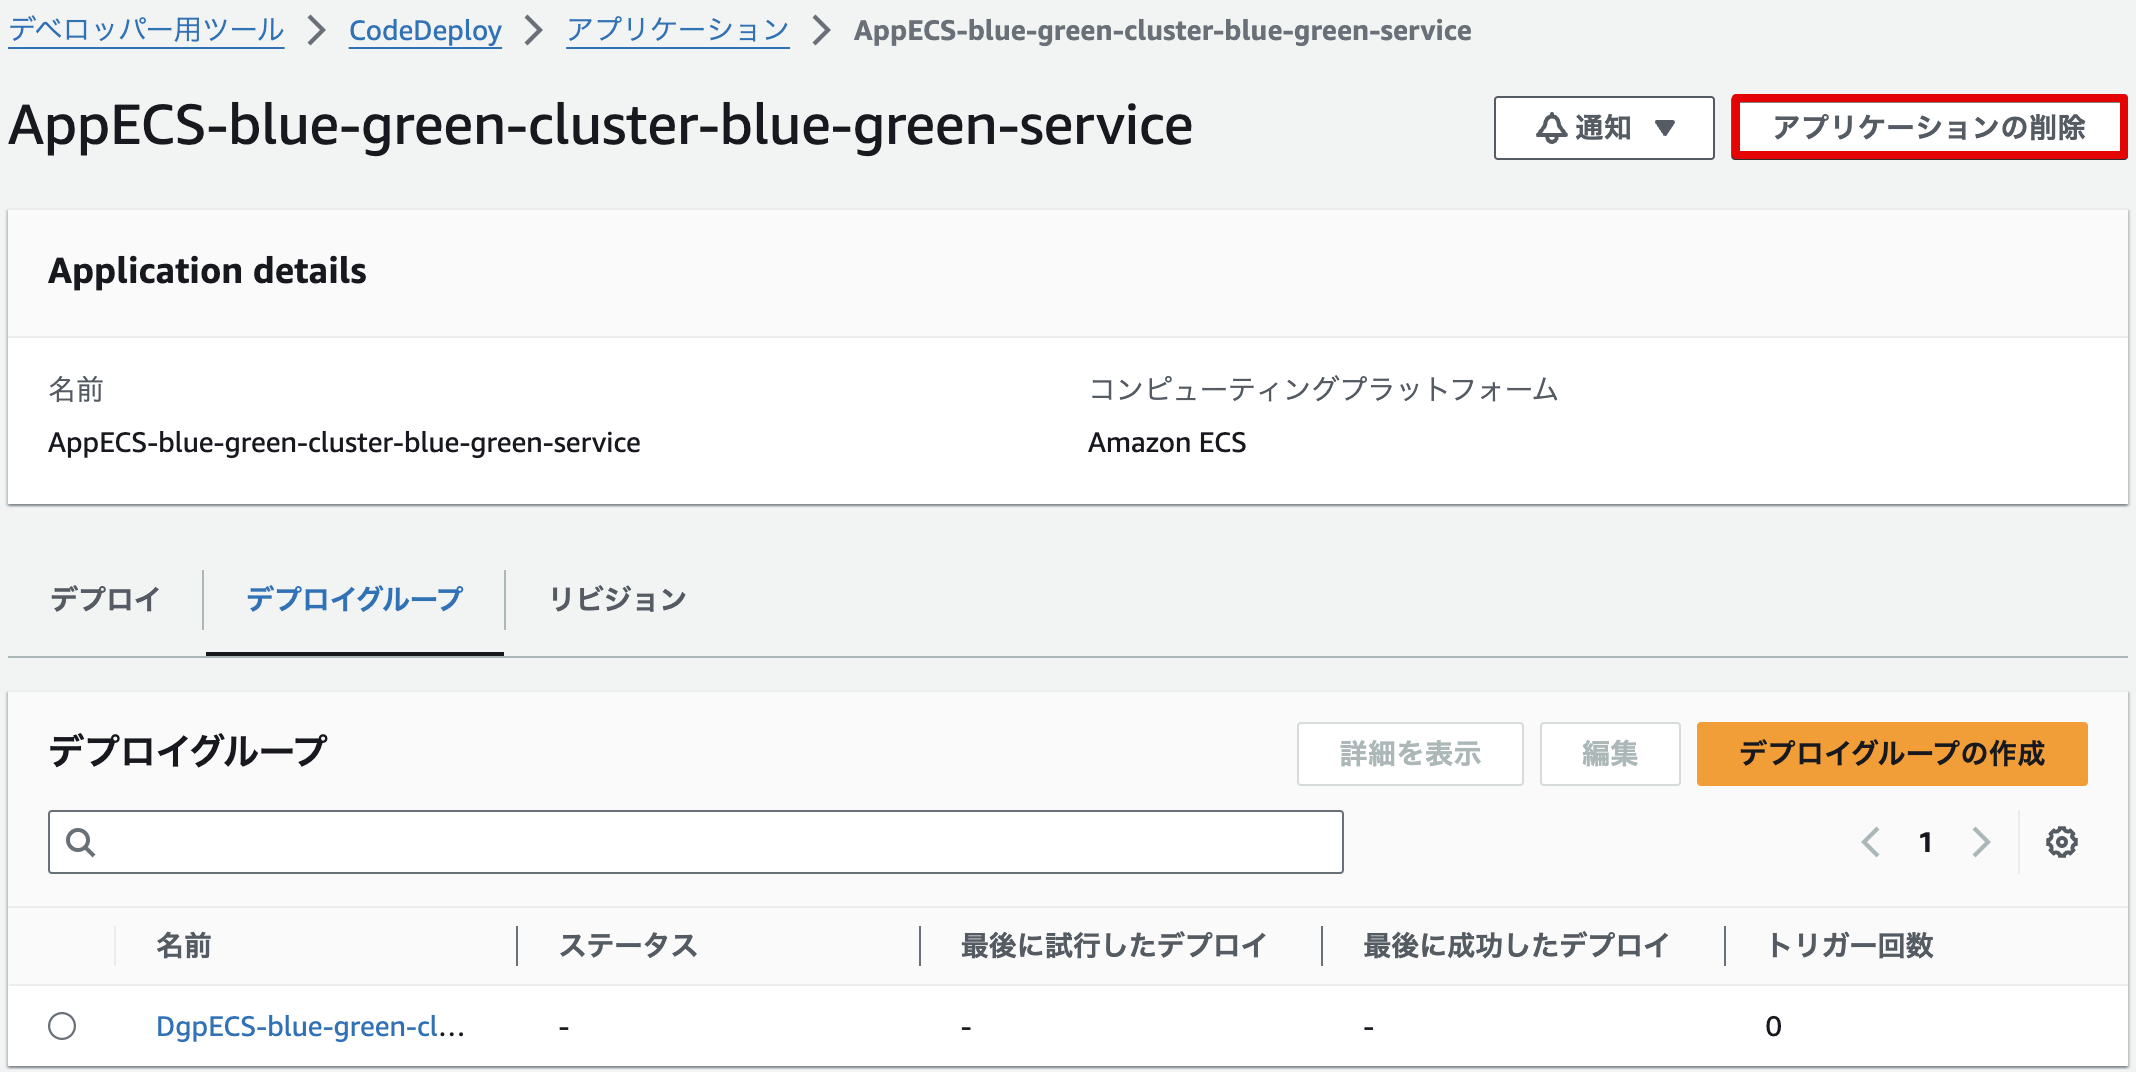This screenshot has height=1072, width=2136.
Task: Click the previous page chevron arrow
Action: [1870, 842]
